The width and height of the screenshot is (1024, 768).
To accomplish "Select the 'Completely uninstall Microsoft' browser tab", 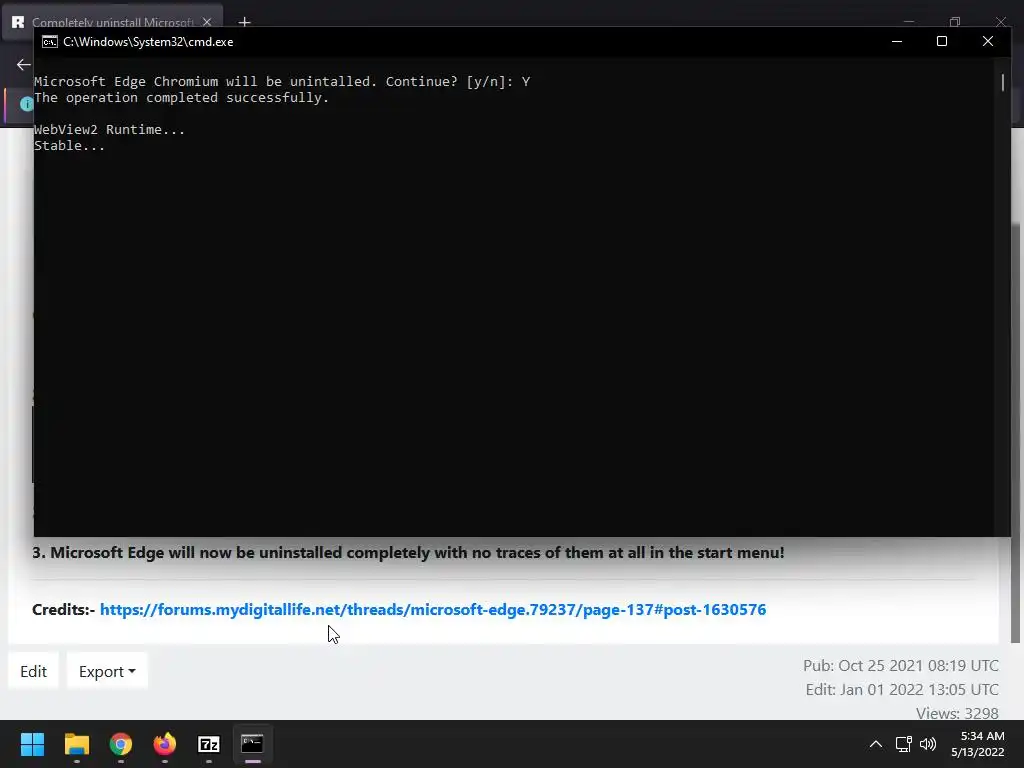I will 112,22.
